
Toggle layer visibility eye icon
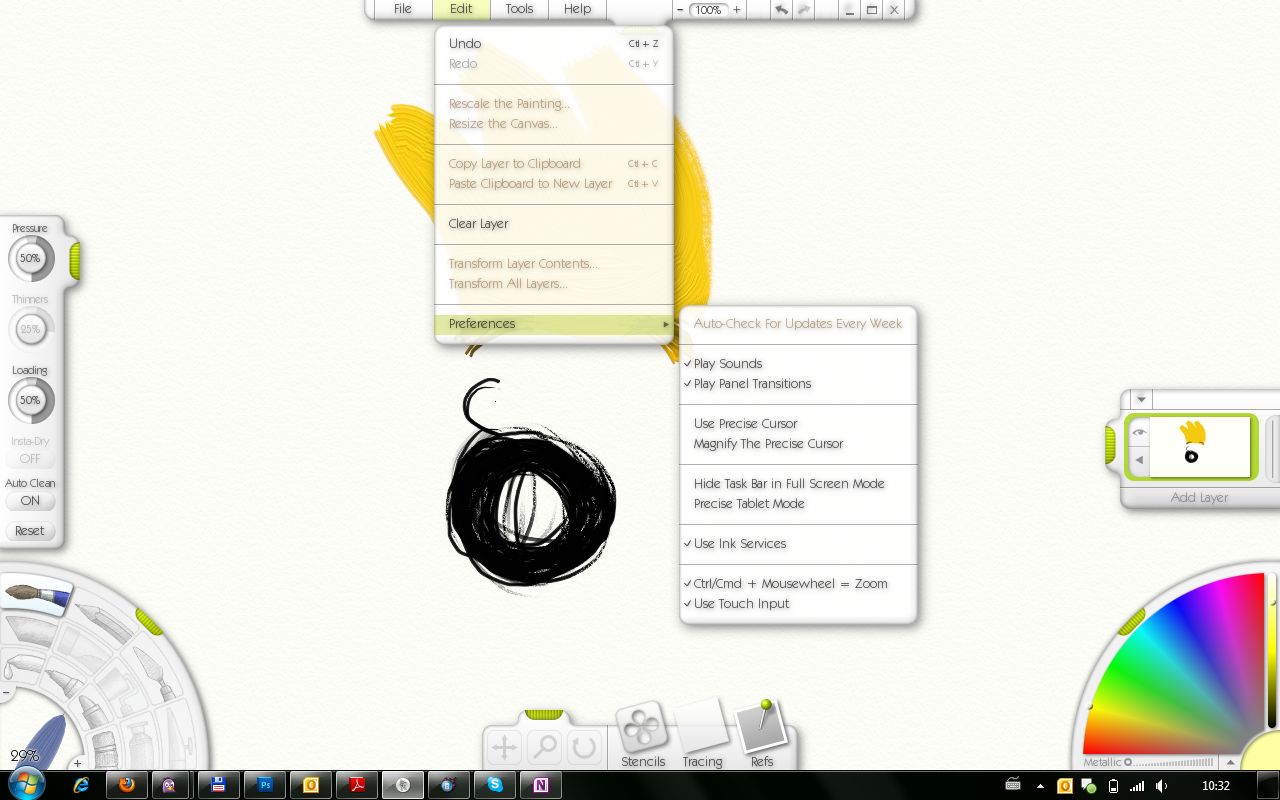coord(1138,432)
